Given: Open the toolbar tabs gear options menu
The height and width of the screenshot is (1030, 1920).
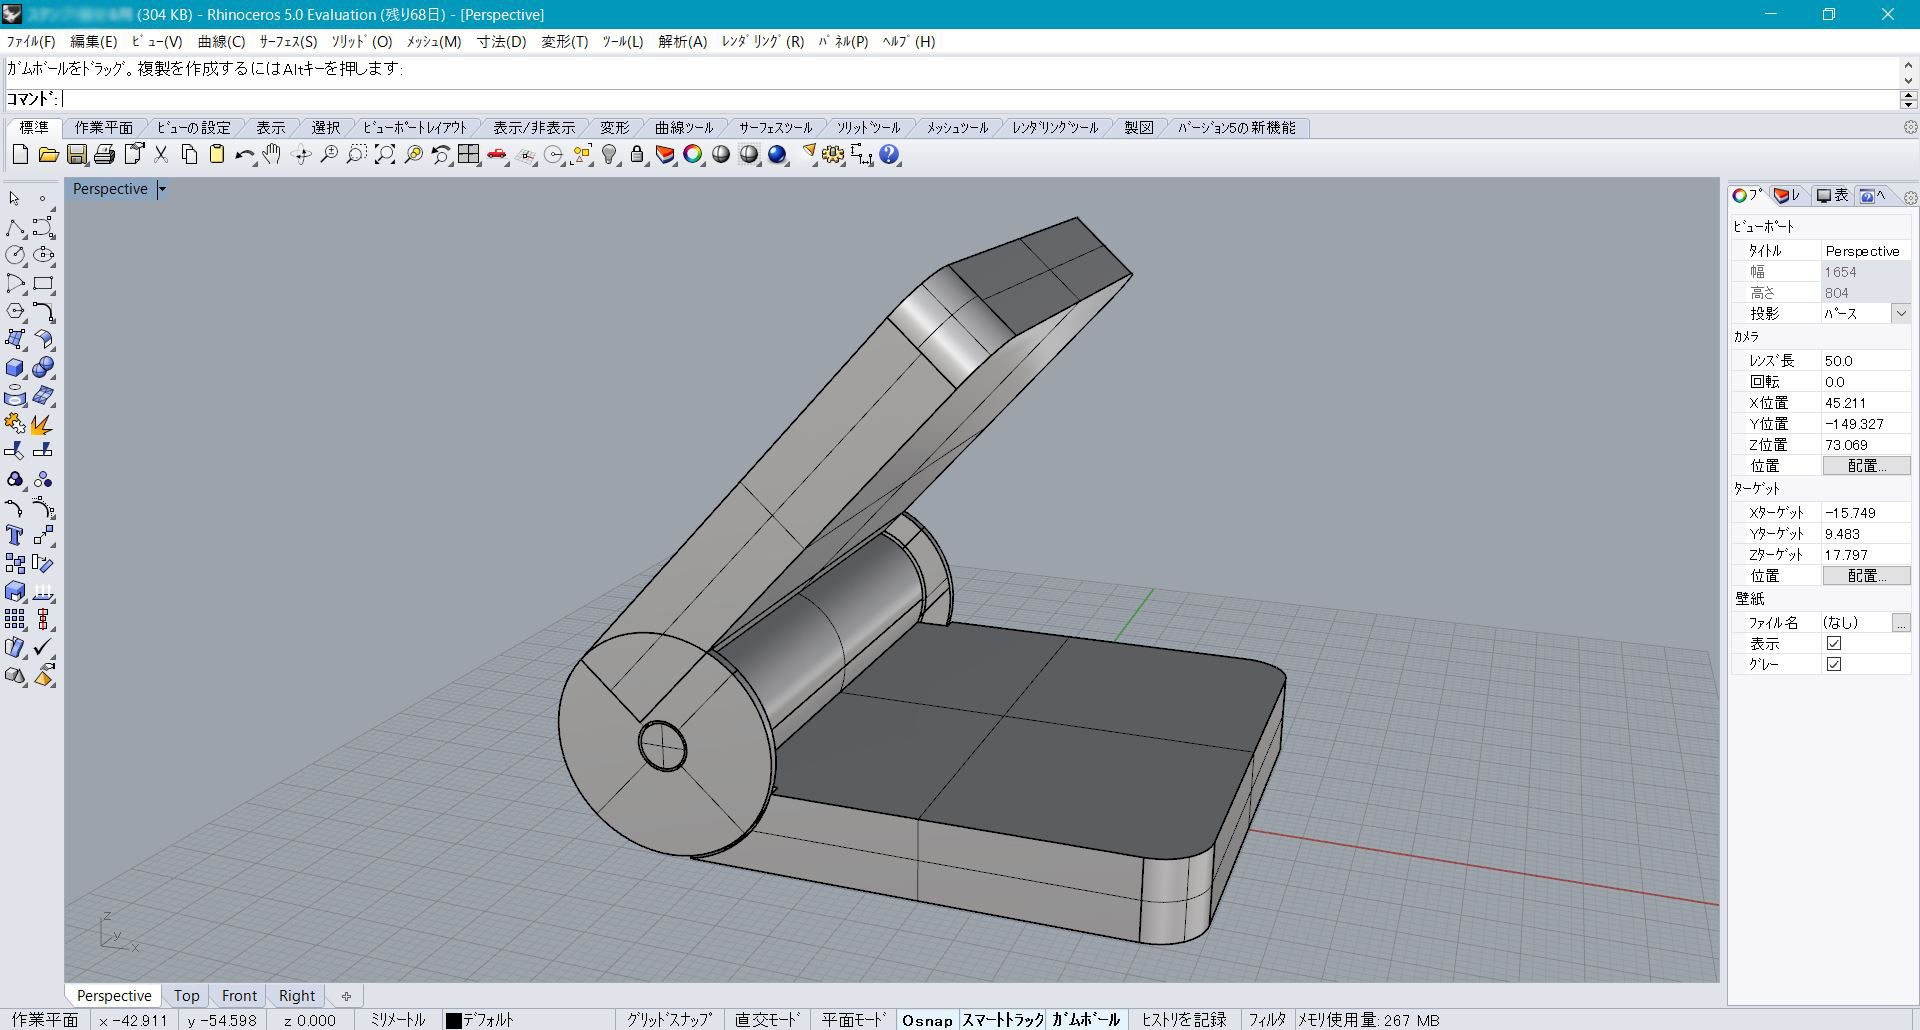Looking at the screenshot, I should 1910,127.
